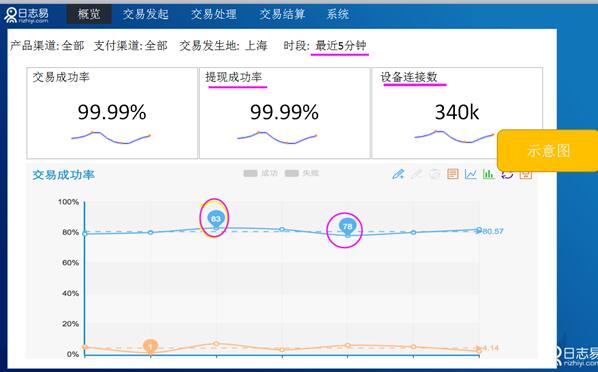The image size is (598, 372).
Task: Open the 概览 tab
Action: 89,14
